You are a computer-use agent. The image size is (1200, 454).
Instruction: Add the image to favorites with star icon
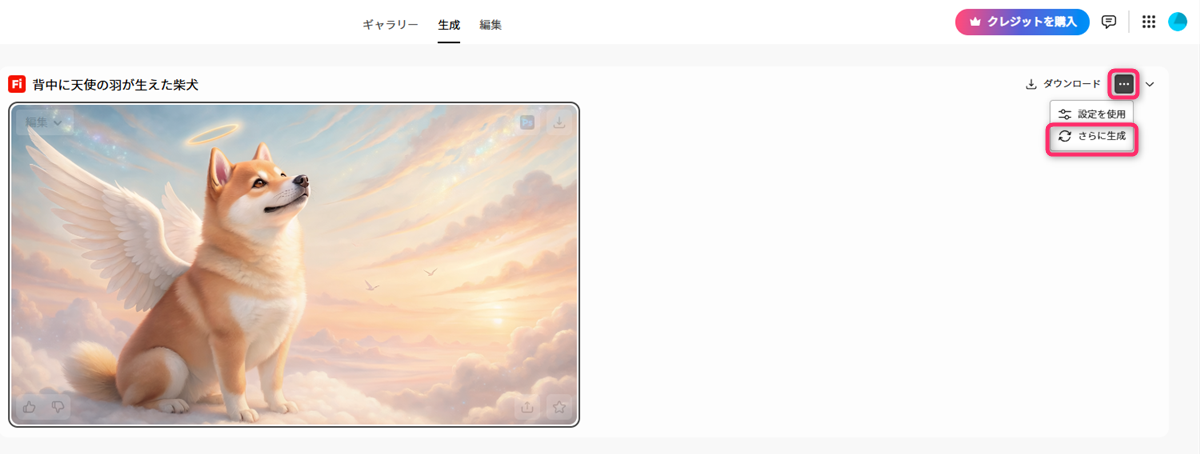(x=559, y=407)
